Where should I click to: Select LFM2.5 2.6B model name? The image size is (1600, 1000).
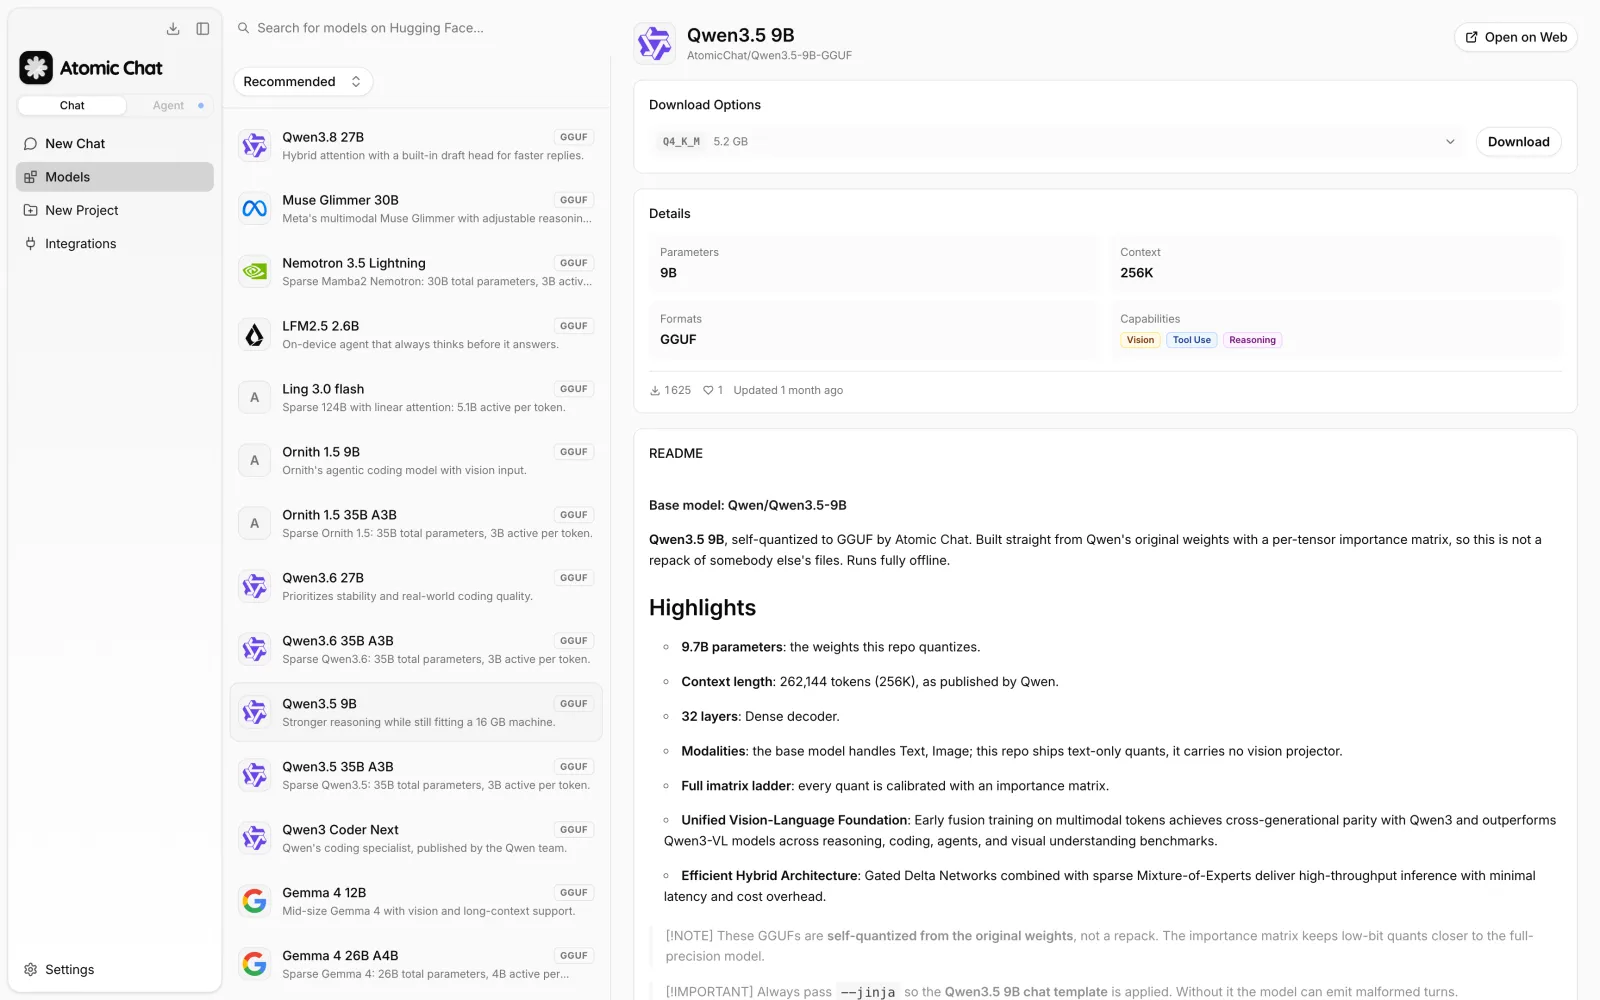click(320, 326)
